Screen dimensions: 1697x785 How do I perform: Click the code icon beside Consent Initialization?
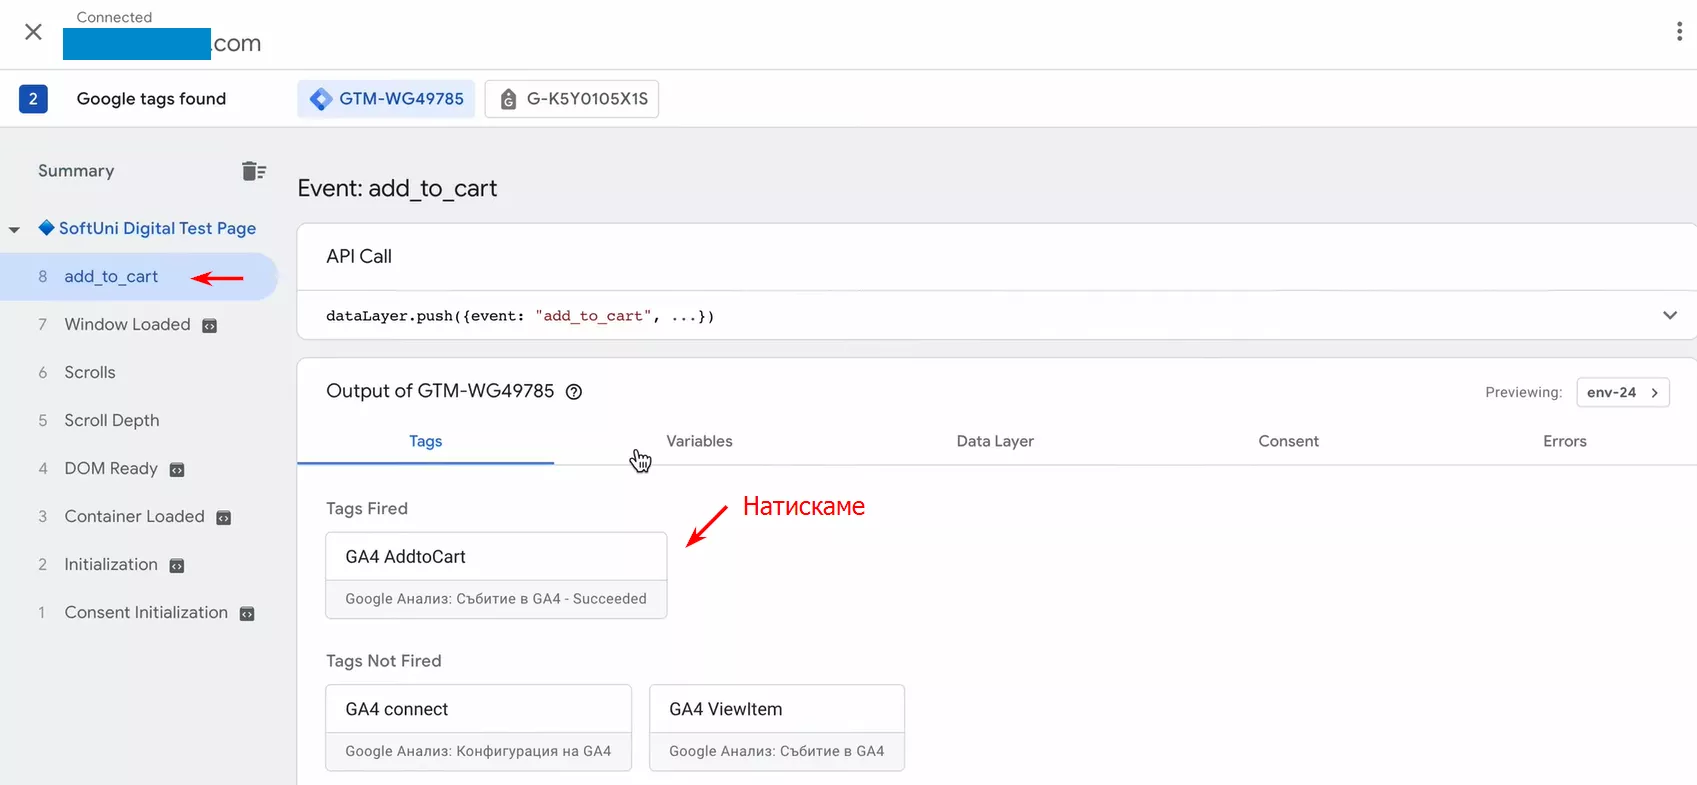click(x=247, y=614)
